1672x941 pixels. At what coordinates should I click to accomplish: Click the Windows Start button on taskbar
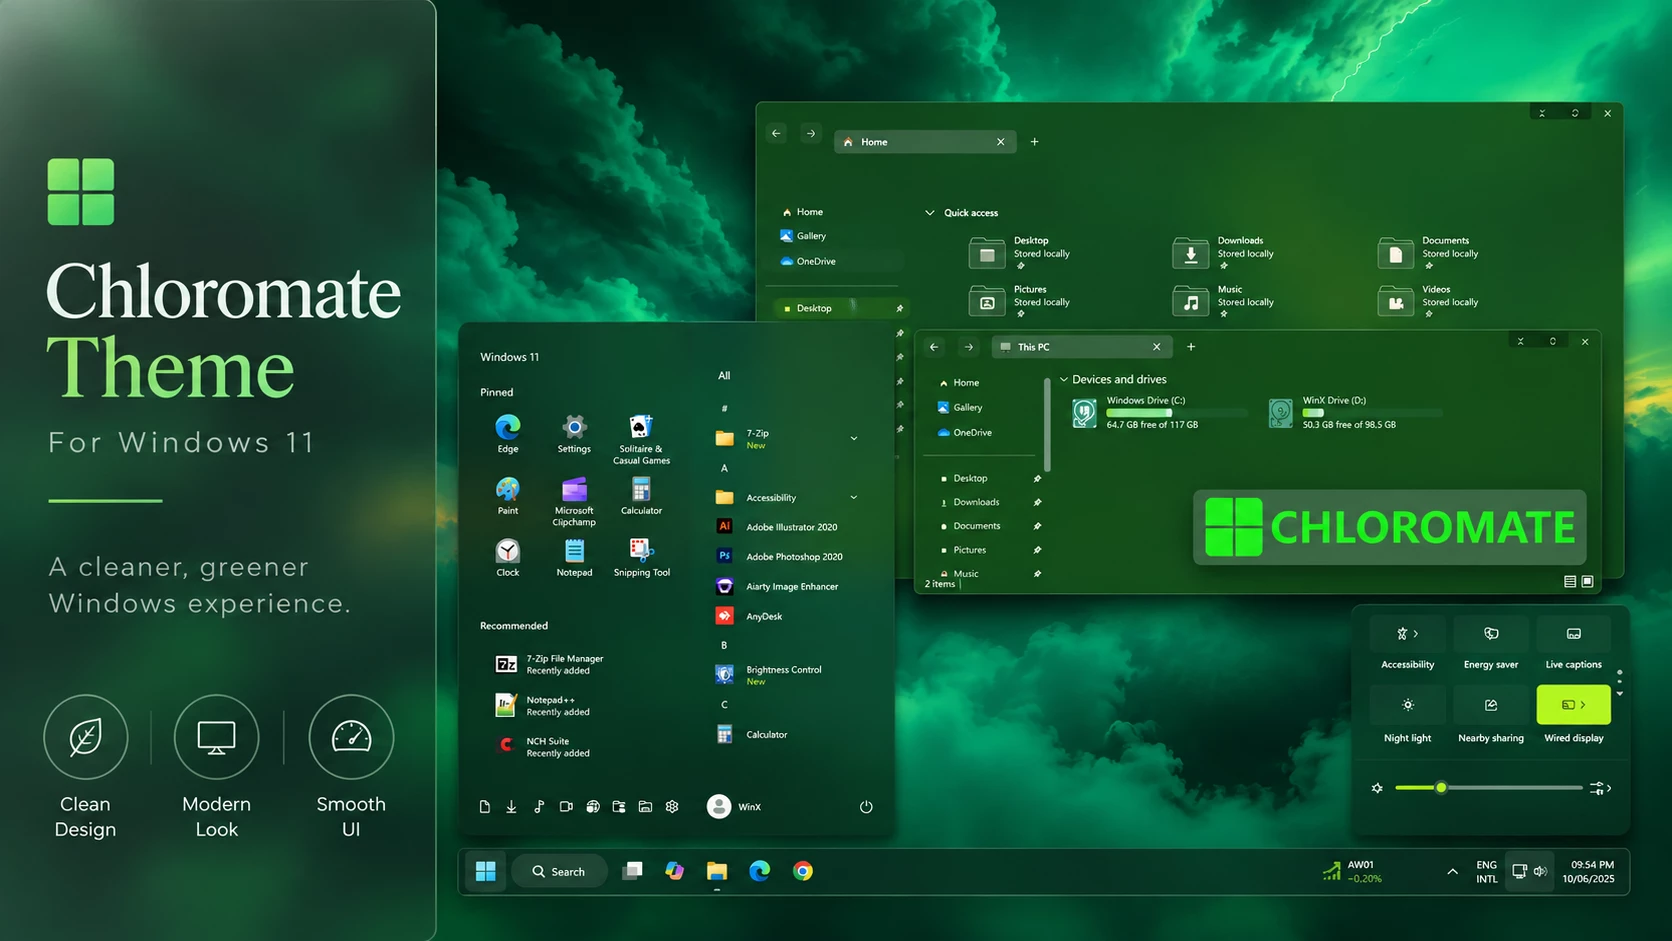pos(486,871)
